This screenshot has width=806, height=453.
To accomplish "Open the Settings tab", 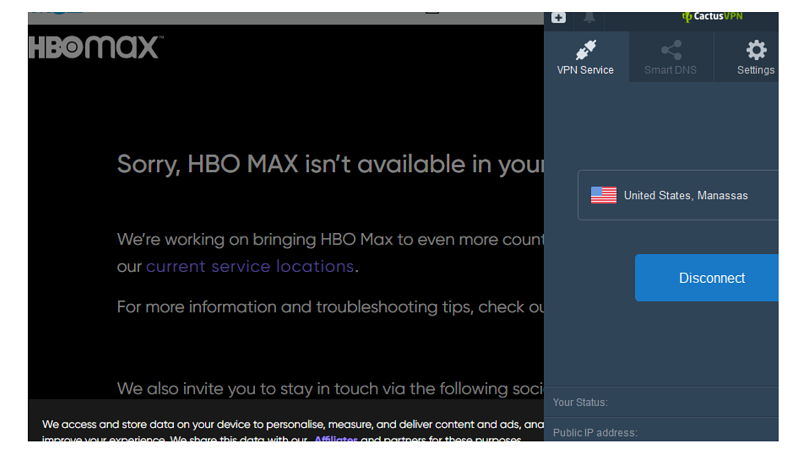I will click(x=746, y=57).
